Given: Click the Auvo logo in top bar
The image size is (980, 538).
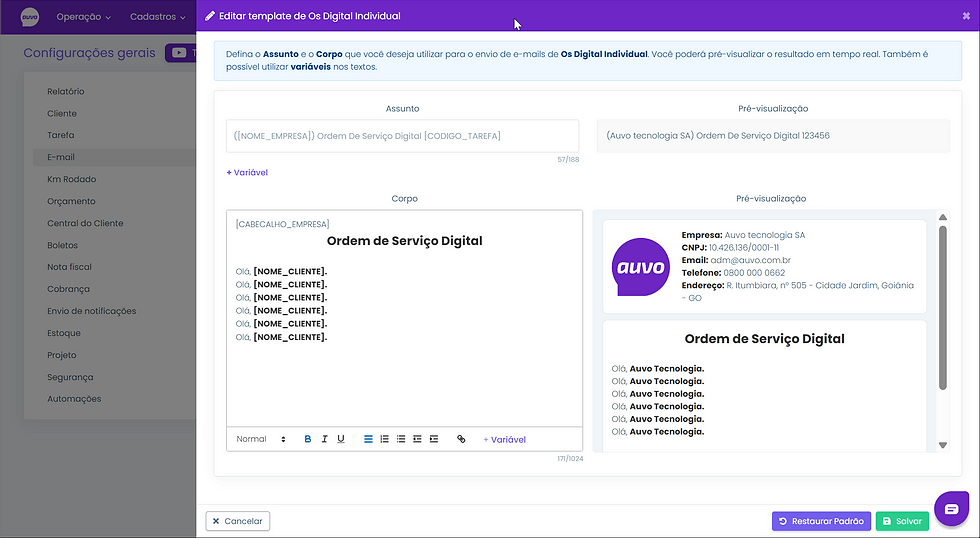Looking at the screenshot, I should point(29,17).
